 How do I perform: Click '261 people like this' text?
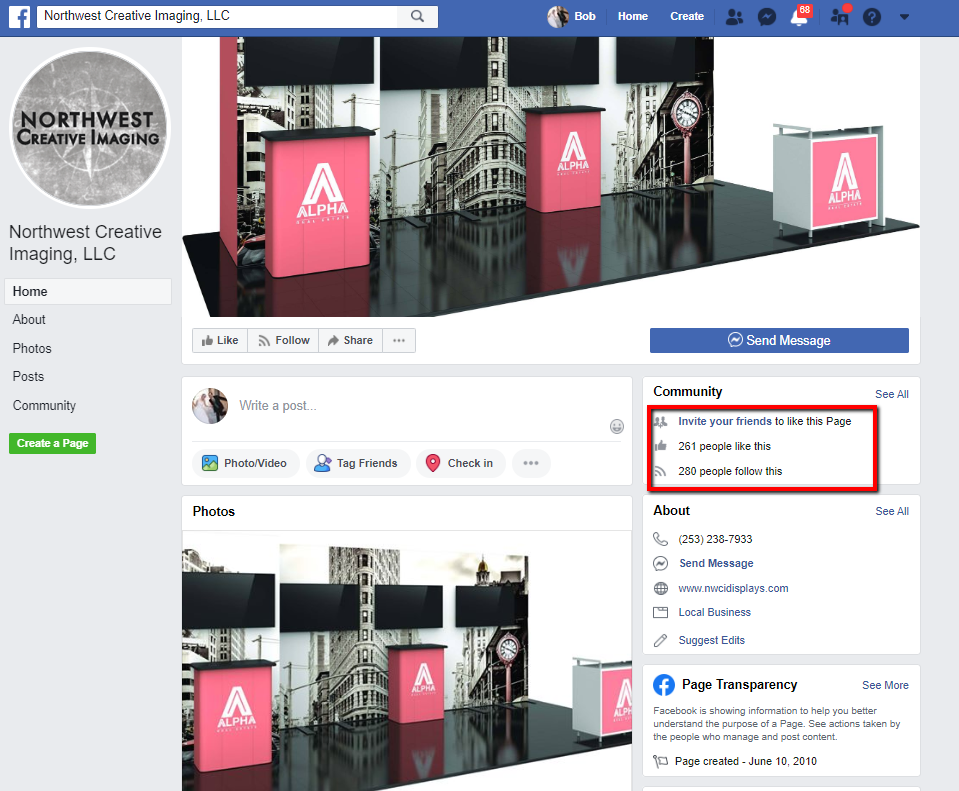click(724, 447)
